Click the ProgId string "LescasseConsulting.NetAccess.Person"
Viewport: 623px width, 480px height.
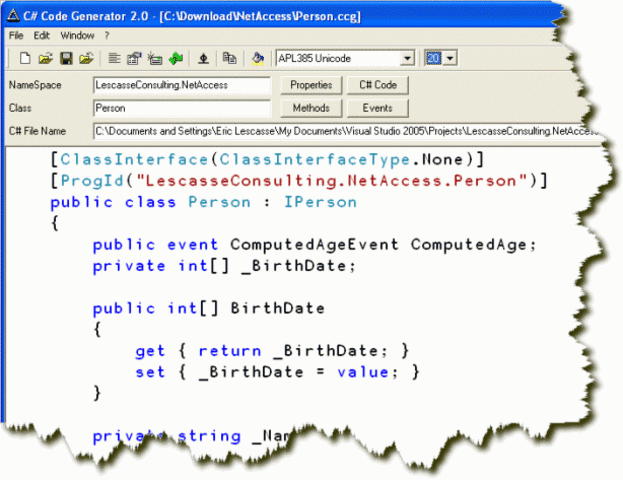[332, 181]
